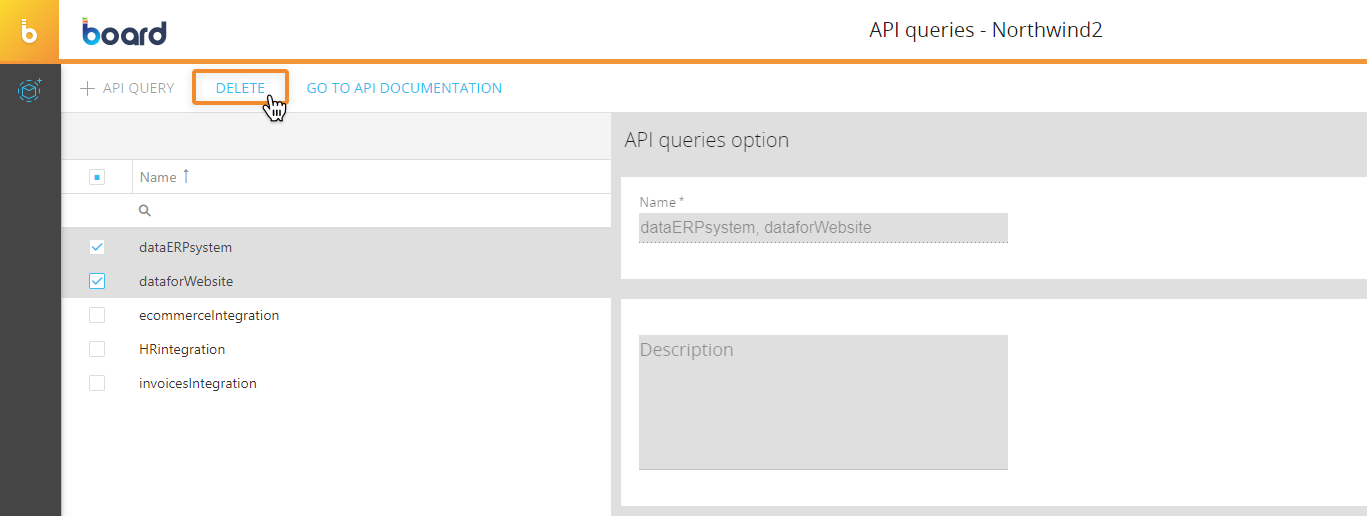
Task: Click the API QUERY toolbar label
Action: [x=138, y=88]
